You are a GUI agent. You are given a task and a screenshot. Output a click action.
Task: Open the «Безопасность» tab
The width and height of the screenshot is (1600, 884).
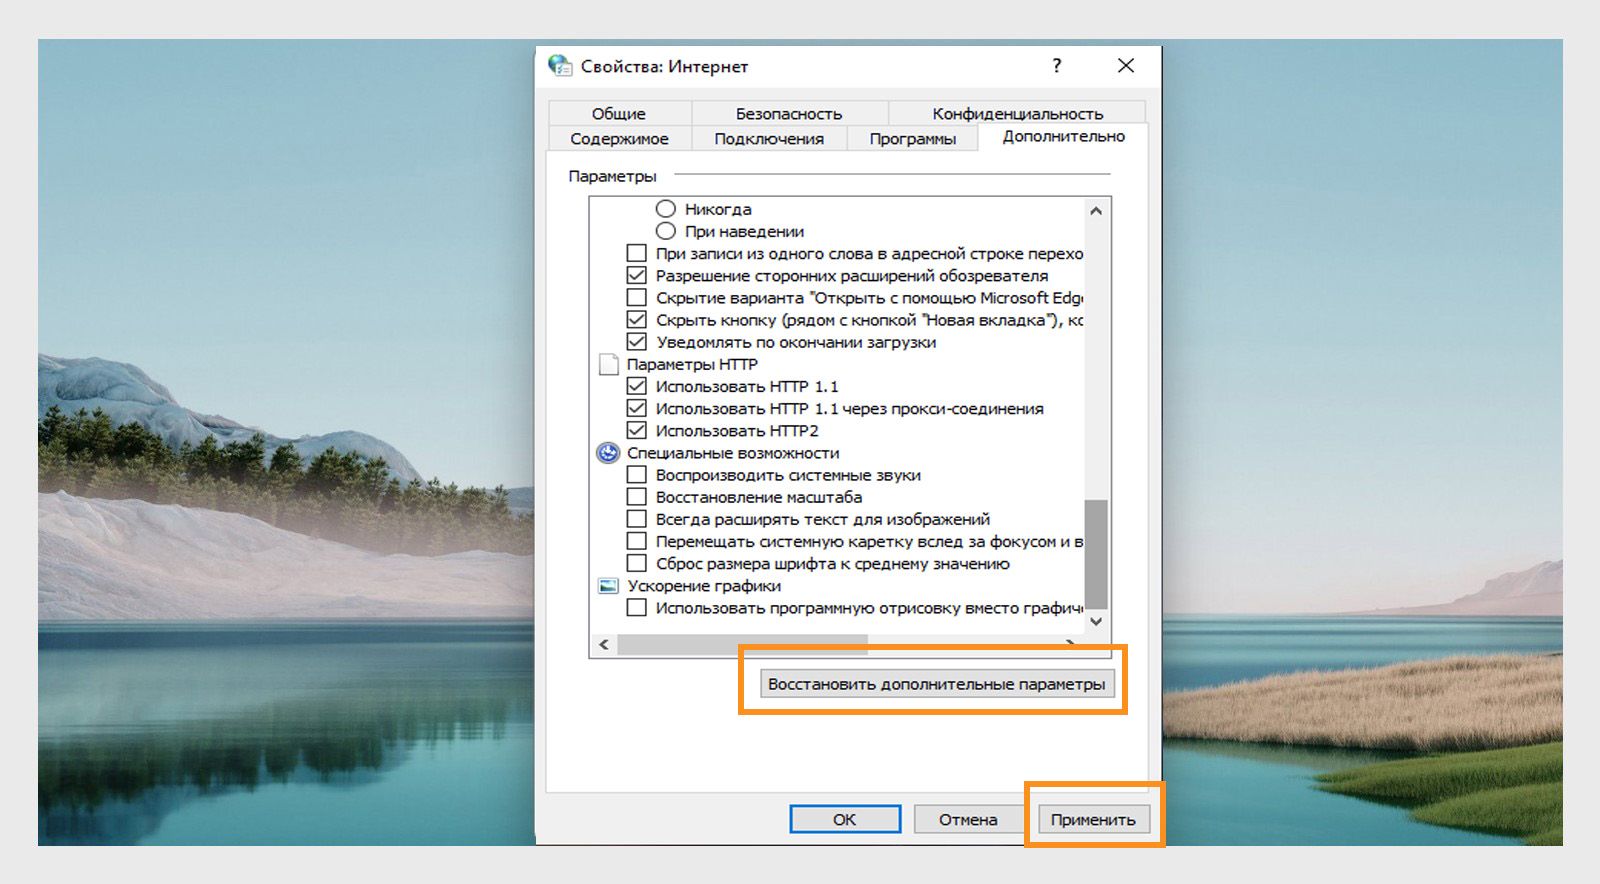(789, 113)
